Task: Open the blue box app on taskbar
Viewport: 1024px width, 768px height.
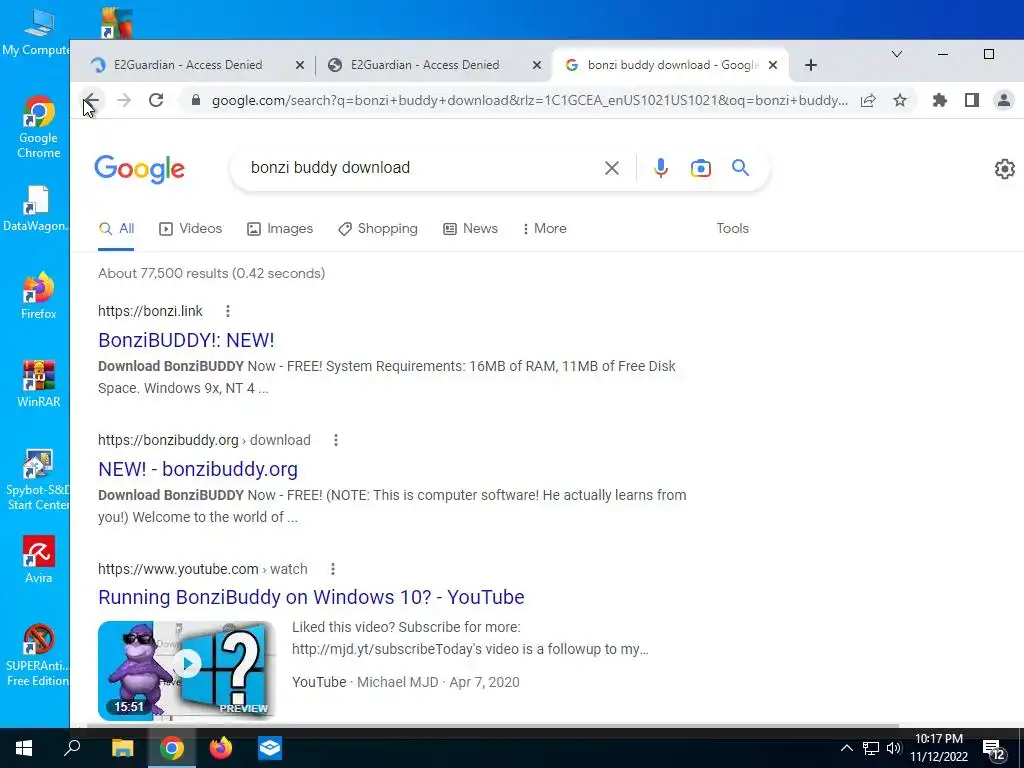Action: point(270,748)
